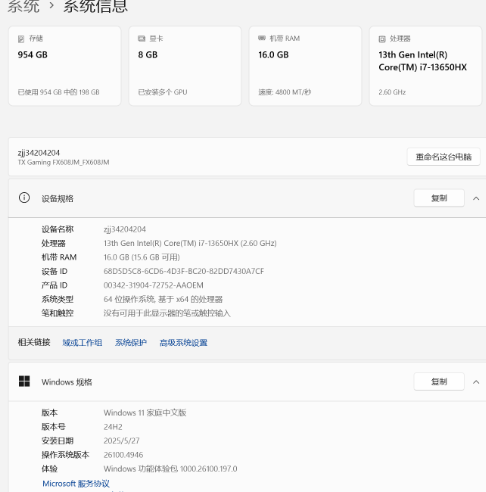Copy the Windows 规格 section with 复制
Screen dimensions: 486x492
click(x=439, y=382)
